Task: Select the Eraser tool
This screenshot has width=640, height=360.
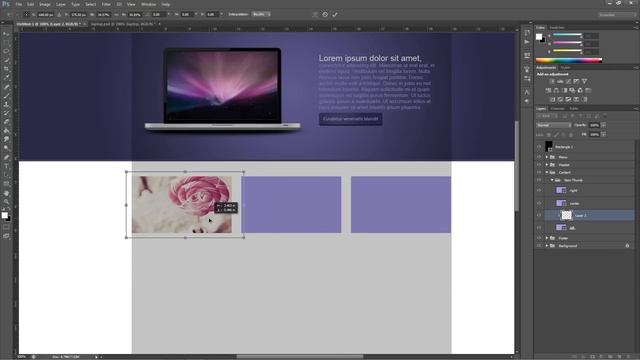Action: coord(6,122)
